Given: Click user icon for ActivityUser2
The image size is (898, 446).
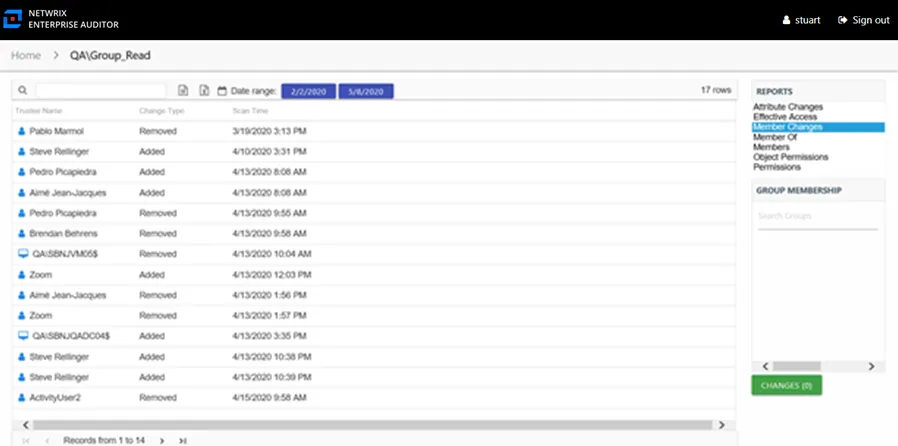Looking at the screenshot, I should coord(22,397).
